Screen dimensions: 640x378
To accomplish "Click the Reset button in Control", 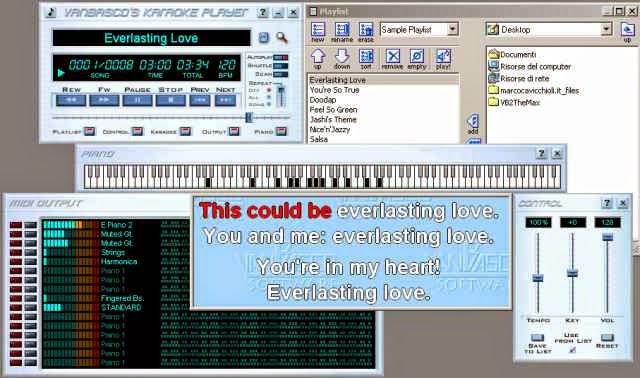I will coord(607,337).
